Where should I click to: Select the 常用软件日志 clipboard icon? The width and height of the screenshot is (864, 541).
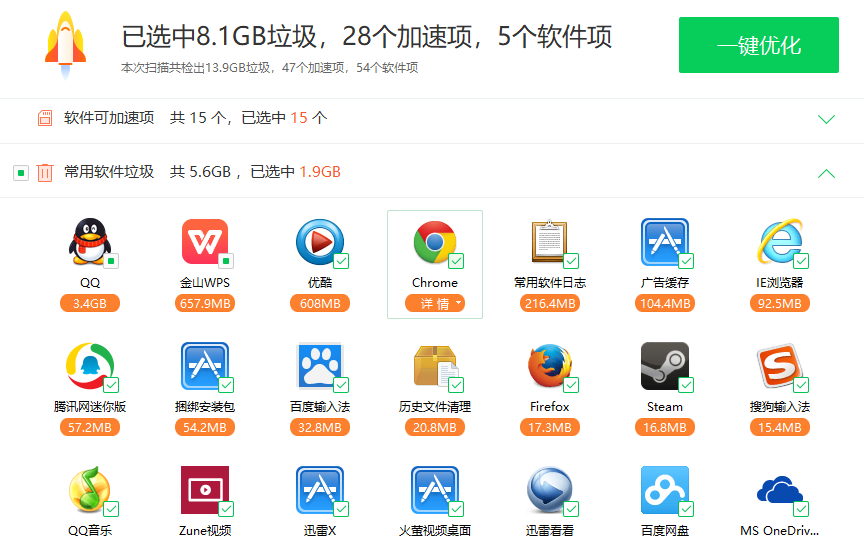click(549, 241)
